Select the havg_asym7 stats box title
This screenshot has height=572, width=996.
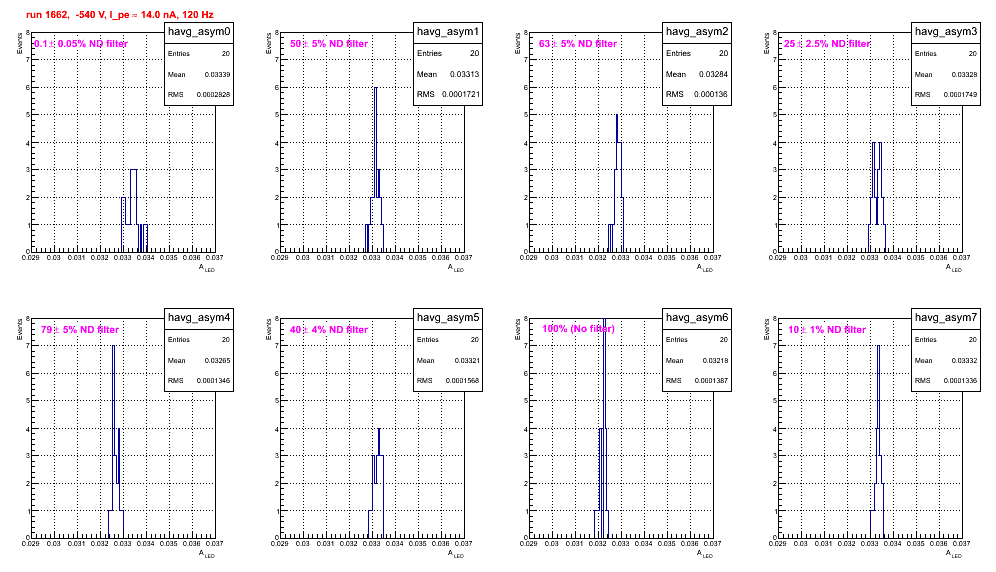point(946,318)
